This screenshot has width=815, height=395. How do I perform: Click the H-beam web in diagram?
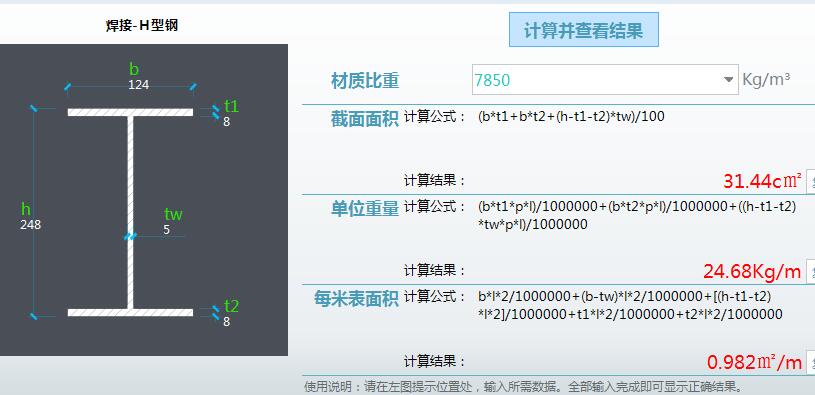coord(130,213)
